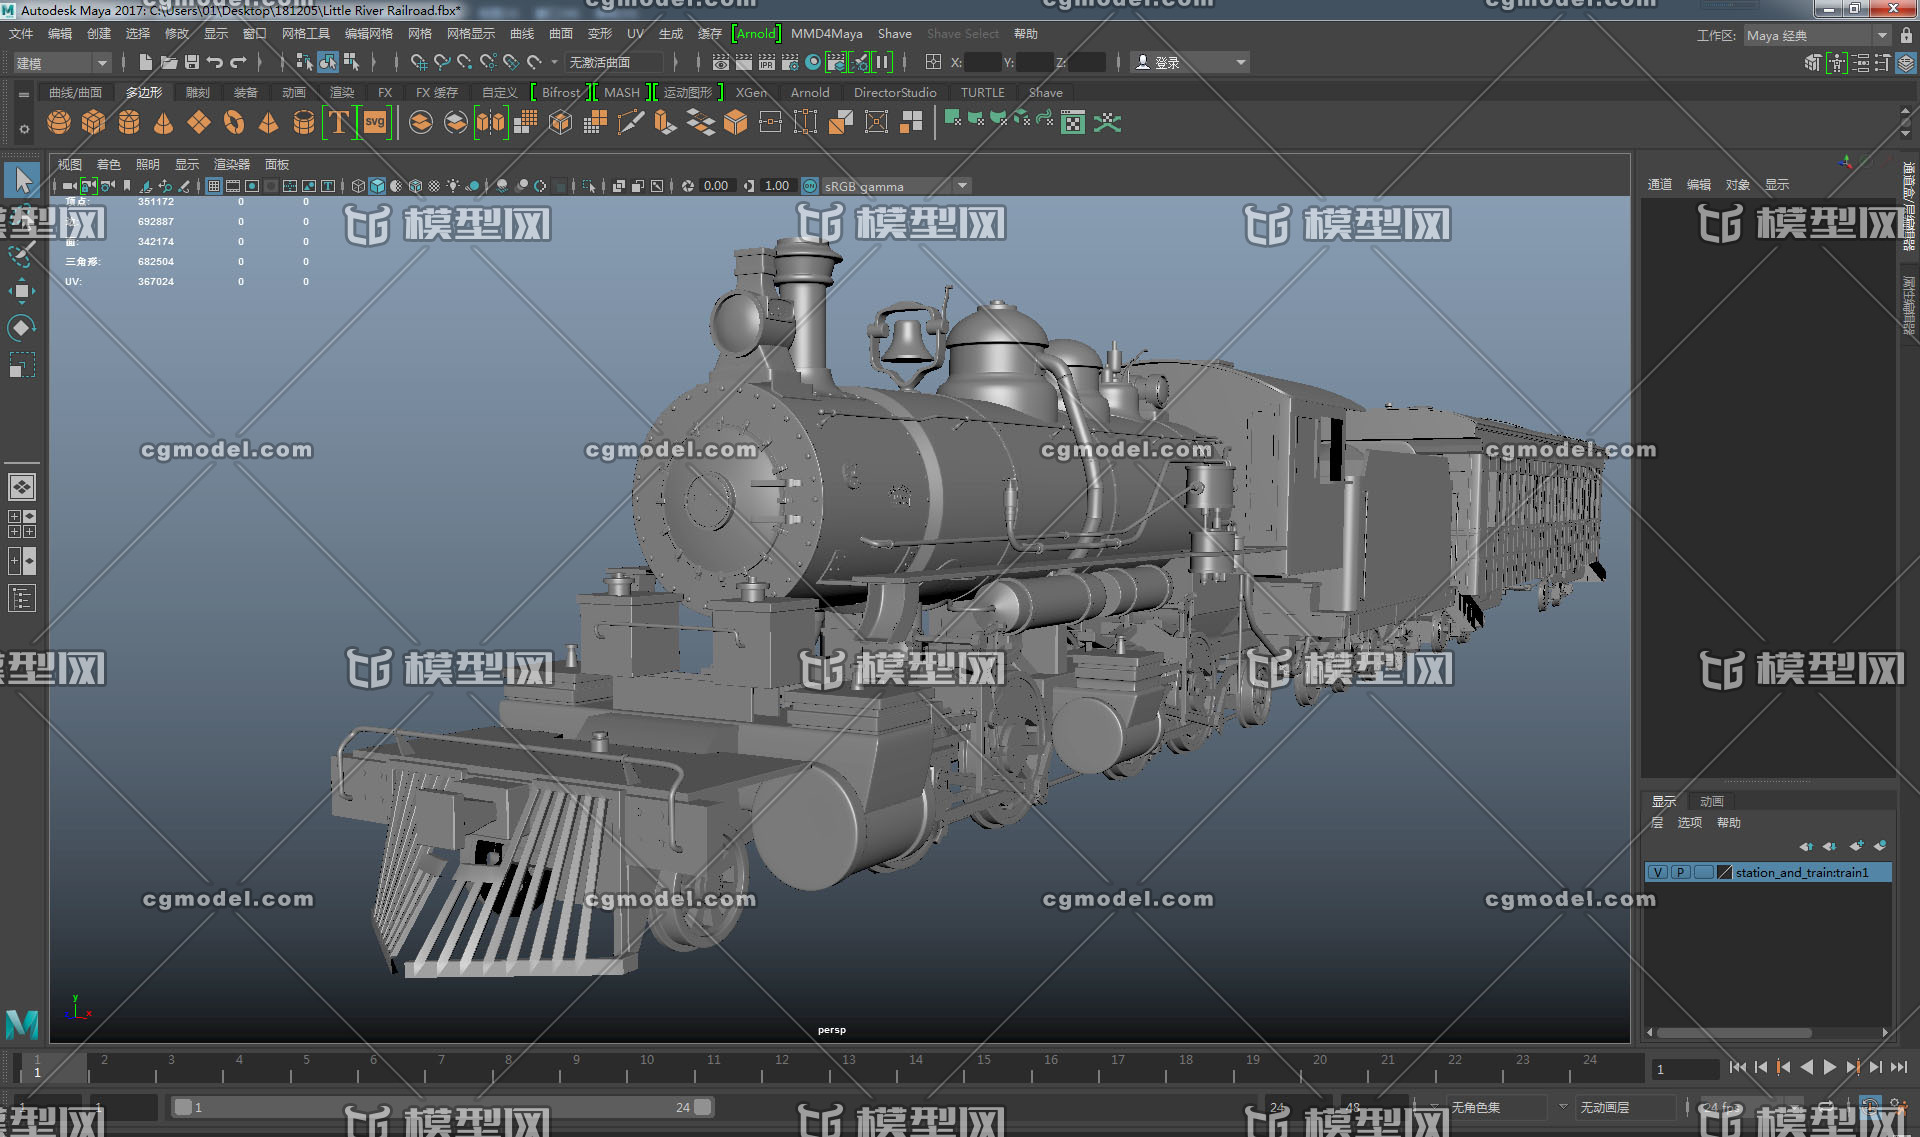Open the Outliner layout icon

click(x=22, y=599)
